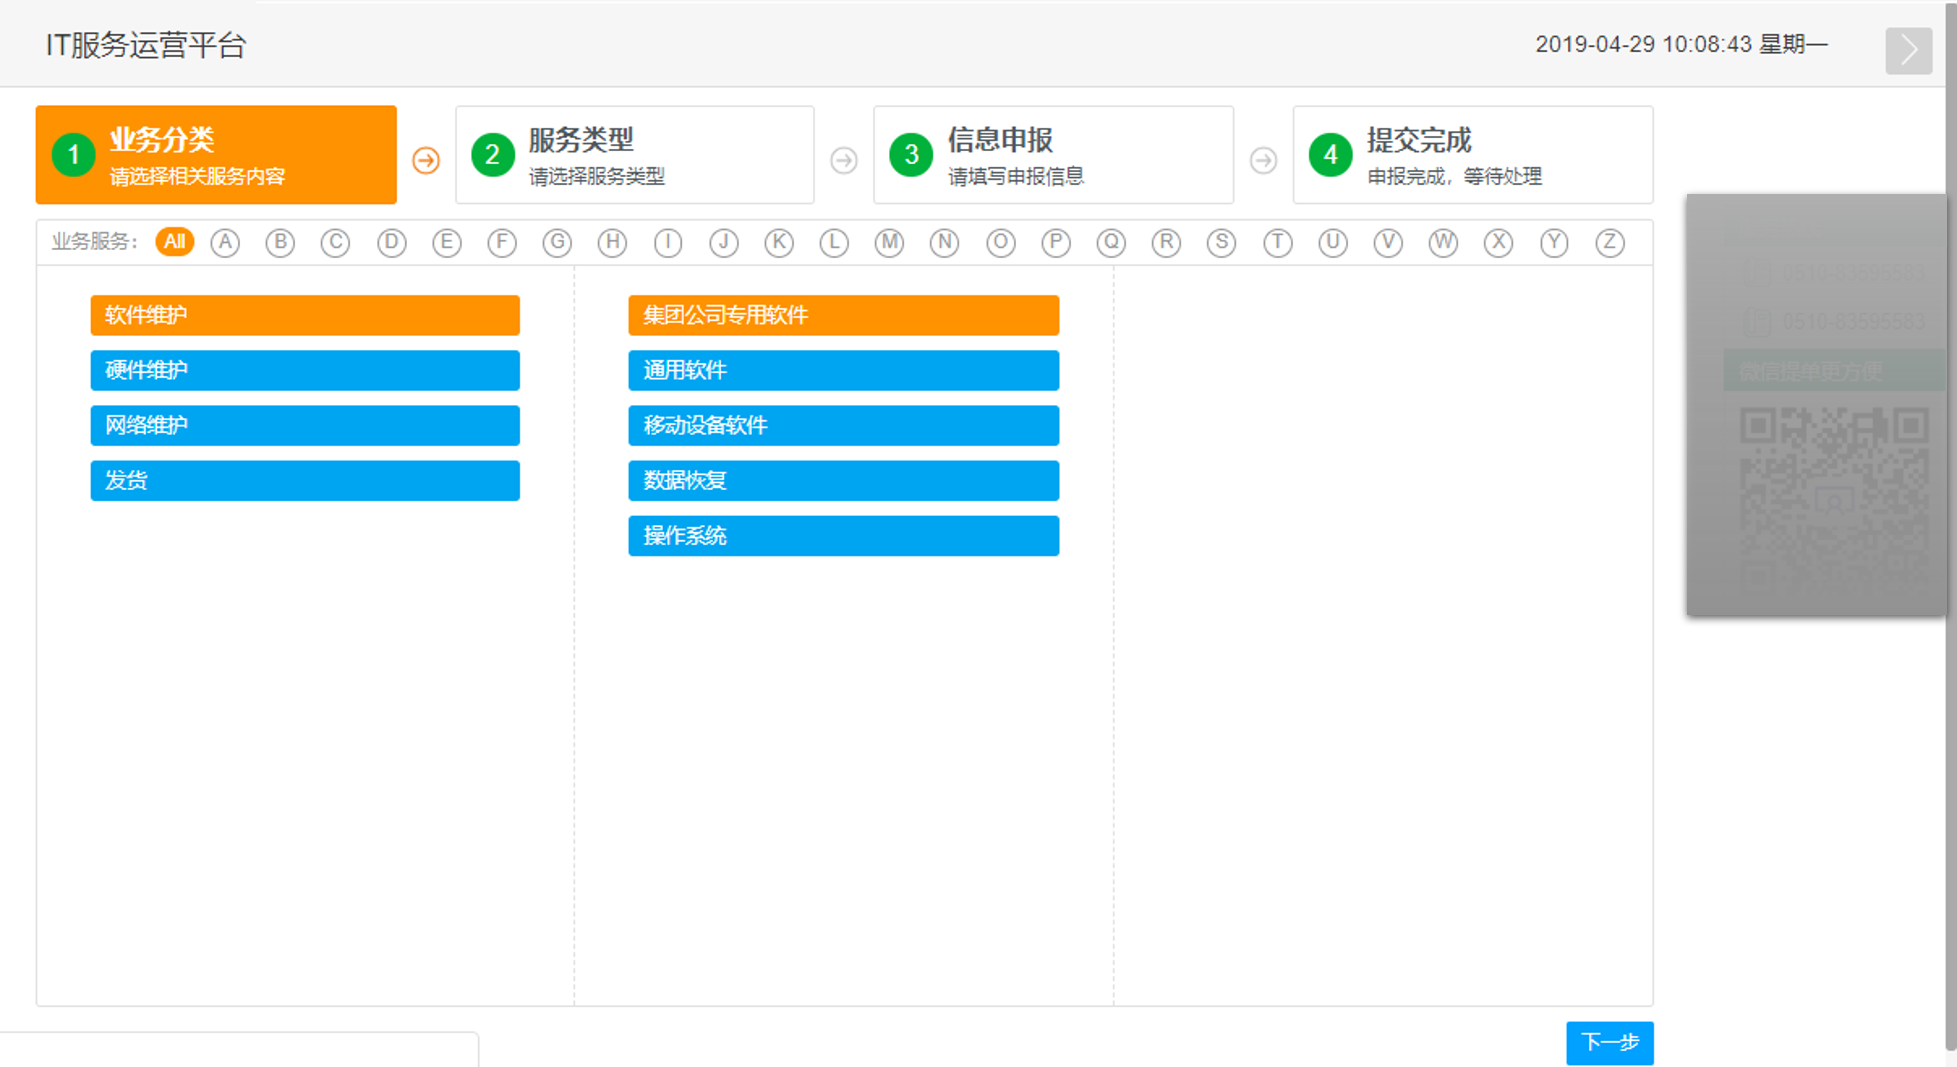Click the step 3 信息申报 circle icon
The image size is (1957, 1067).
911,155
